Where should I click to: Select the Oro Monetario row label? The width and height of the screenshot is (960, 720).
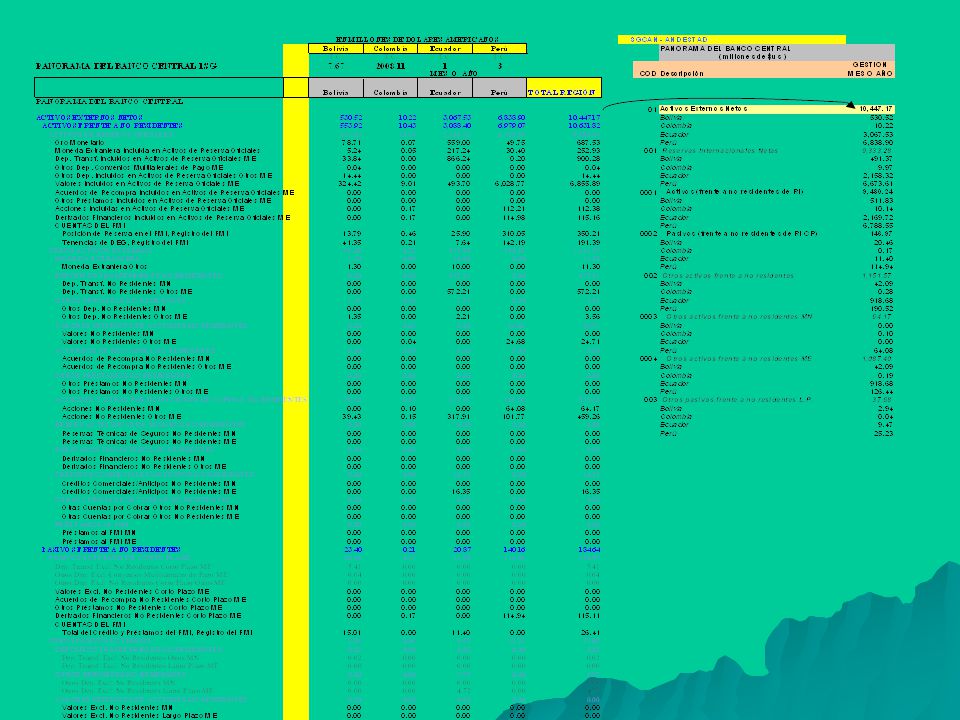[80, 142]
